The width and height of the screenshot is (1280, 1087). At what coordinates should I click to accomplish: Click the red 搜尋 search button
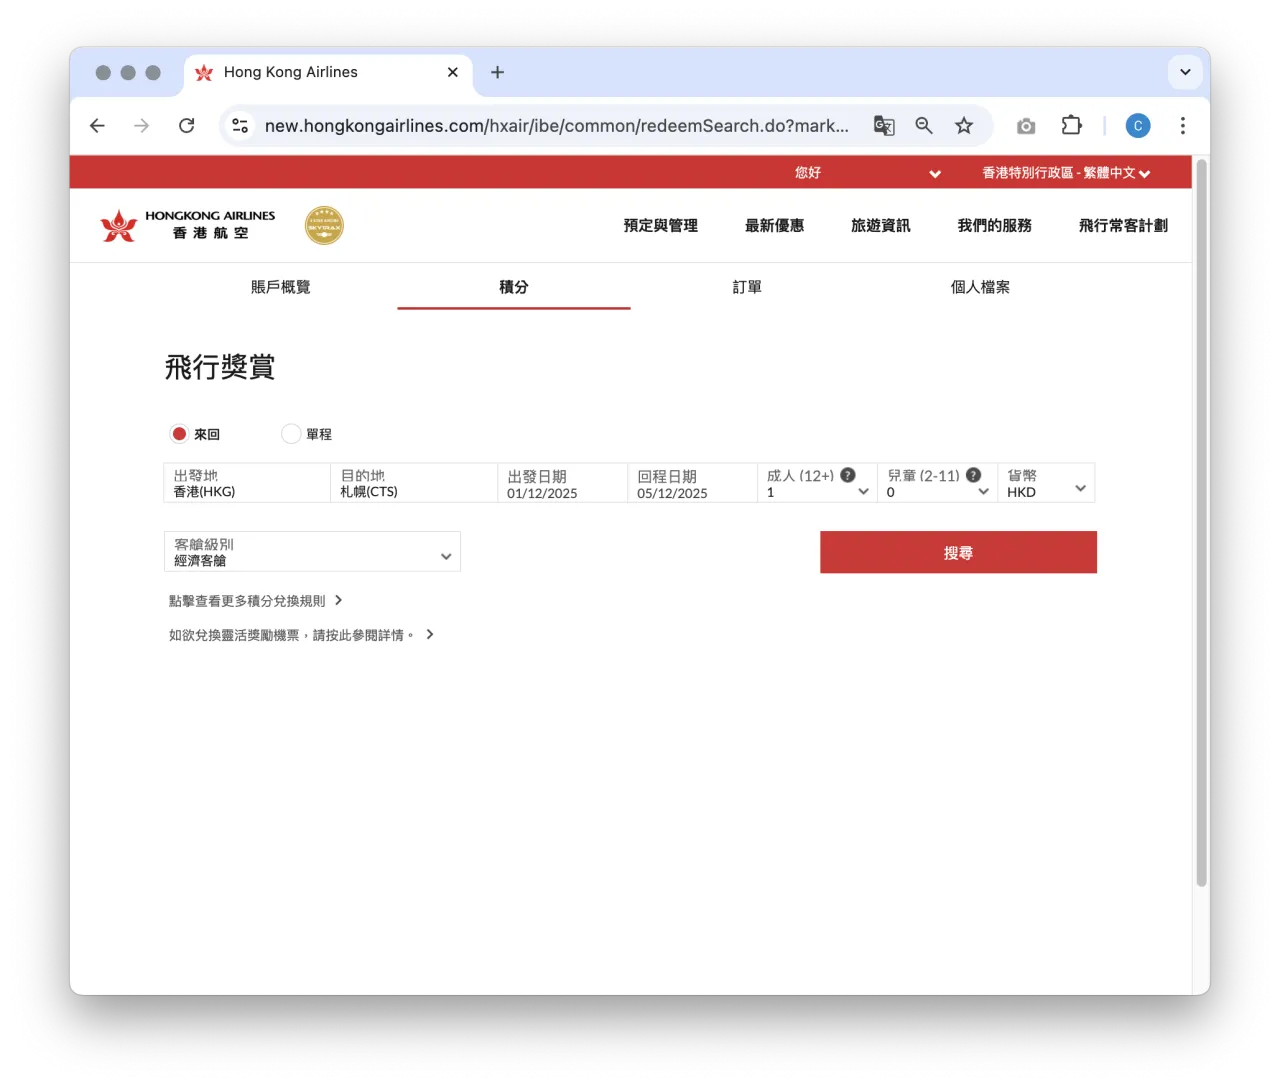957,552
